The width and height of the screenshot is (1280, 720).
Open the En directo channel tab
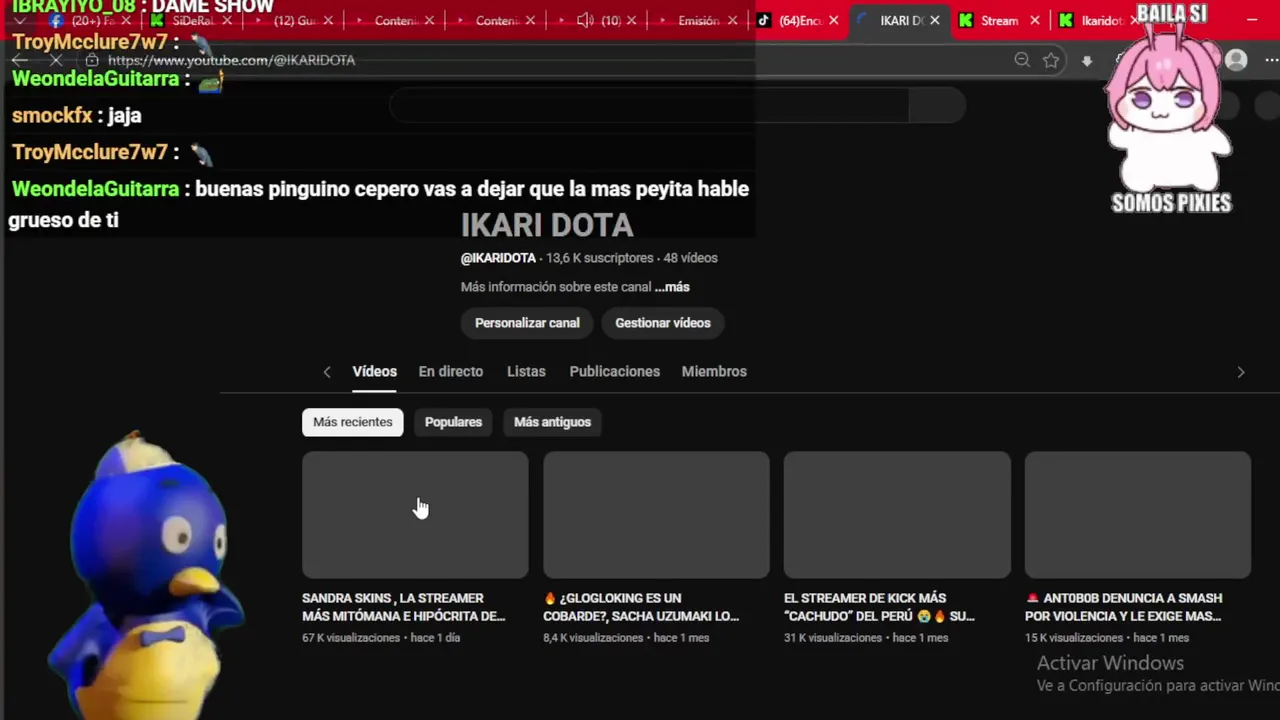pos(450,371)
